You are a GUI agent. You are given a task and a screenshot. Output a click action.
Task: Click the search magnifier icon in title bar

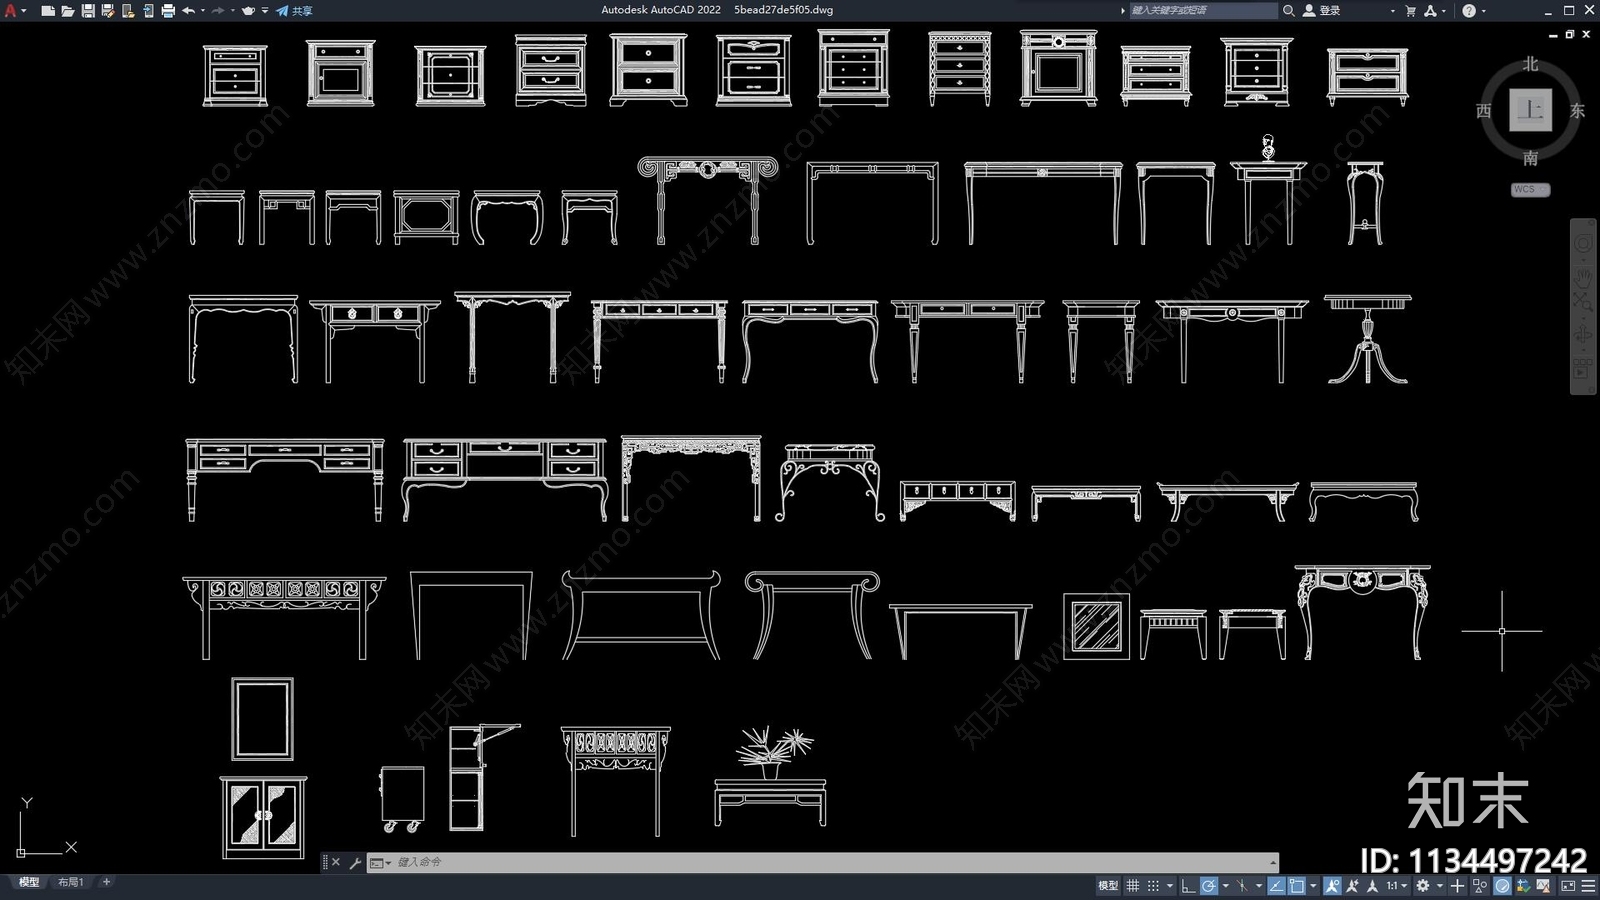tap(1289, 10)
